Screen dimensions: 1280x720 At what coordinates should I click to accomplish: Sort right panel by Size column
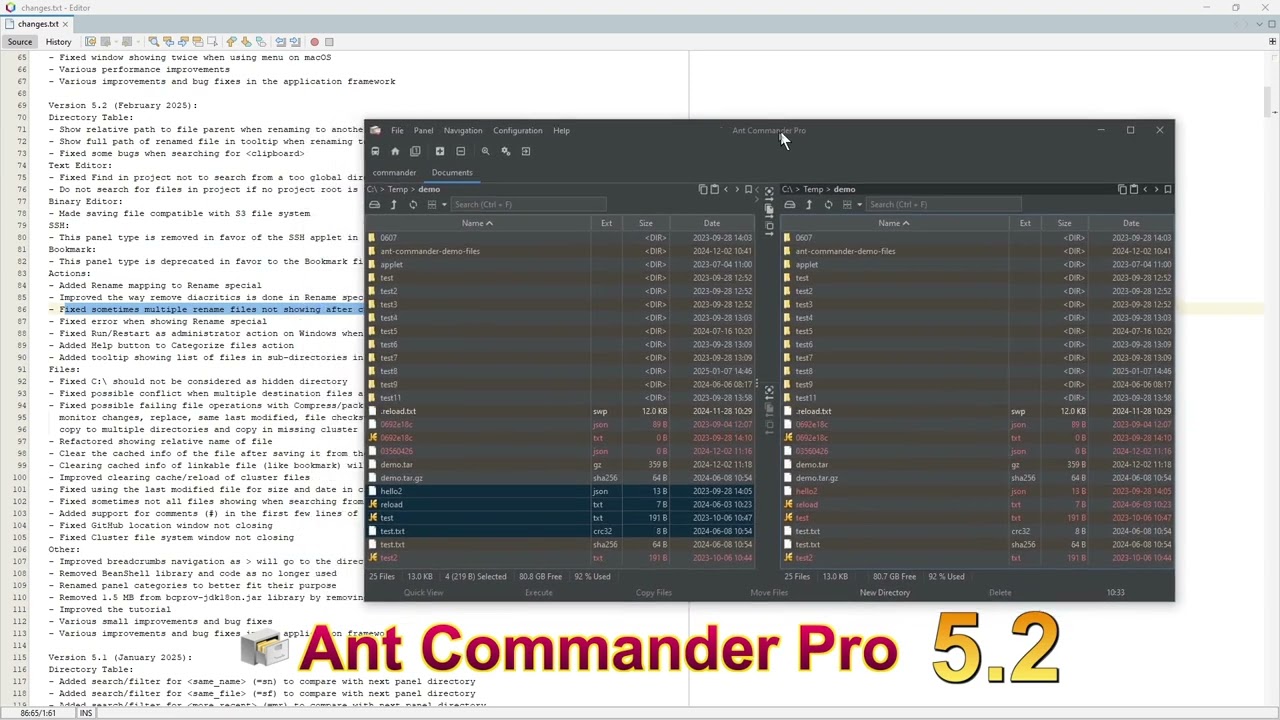coord(1064,223)
